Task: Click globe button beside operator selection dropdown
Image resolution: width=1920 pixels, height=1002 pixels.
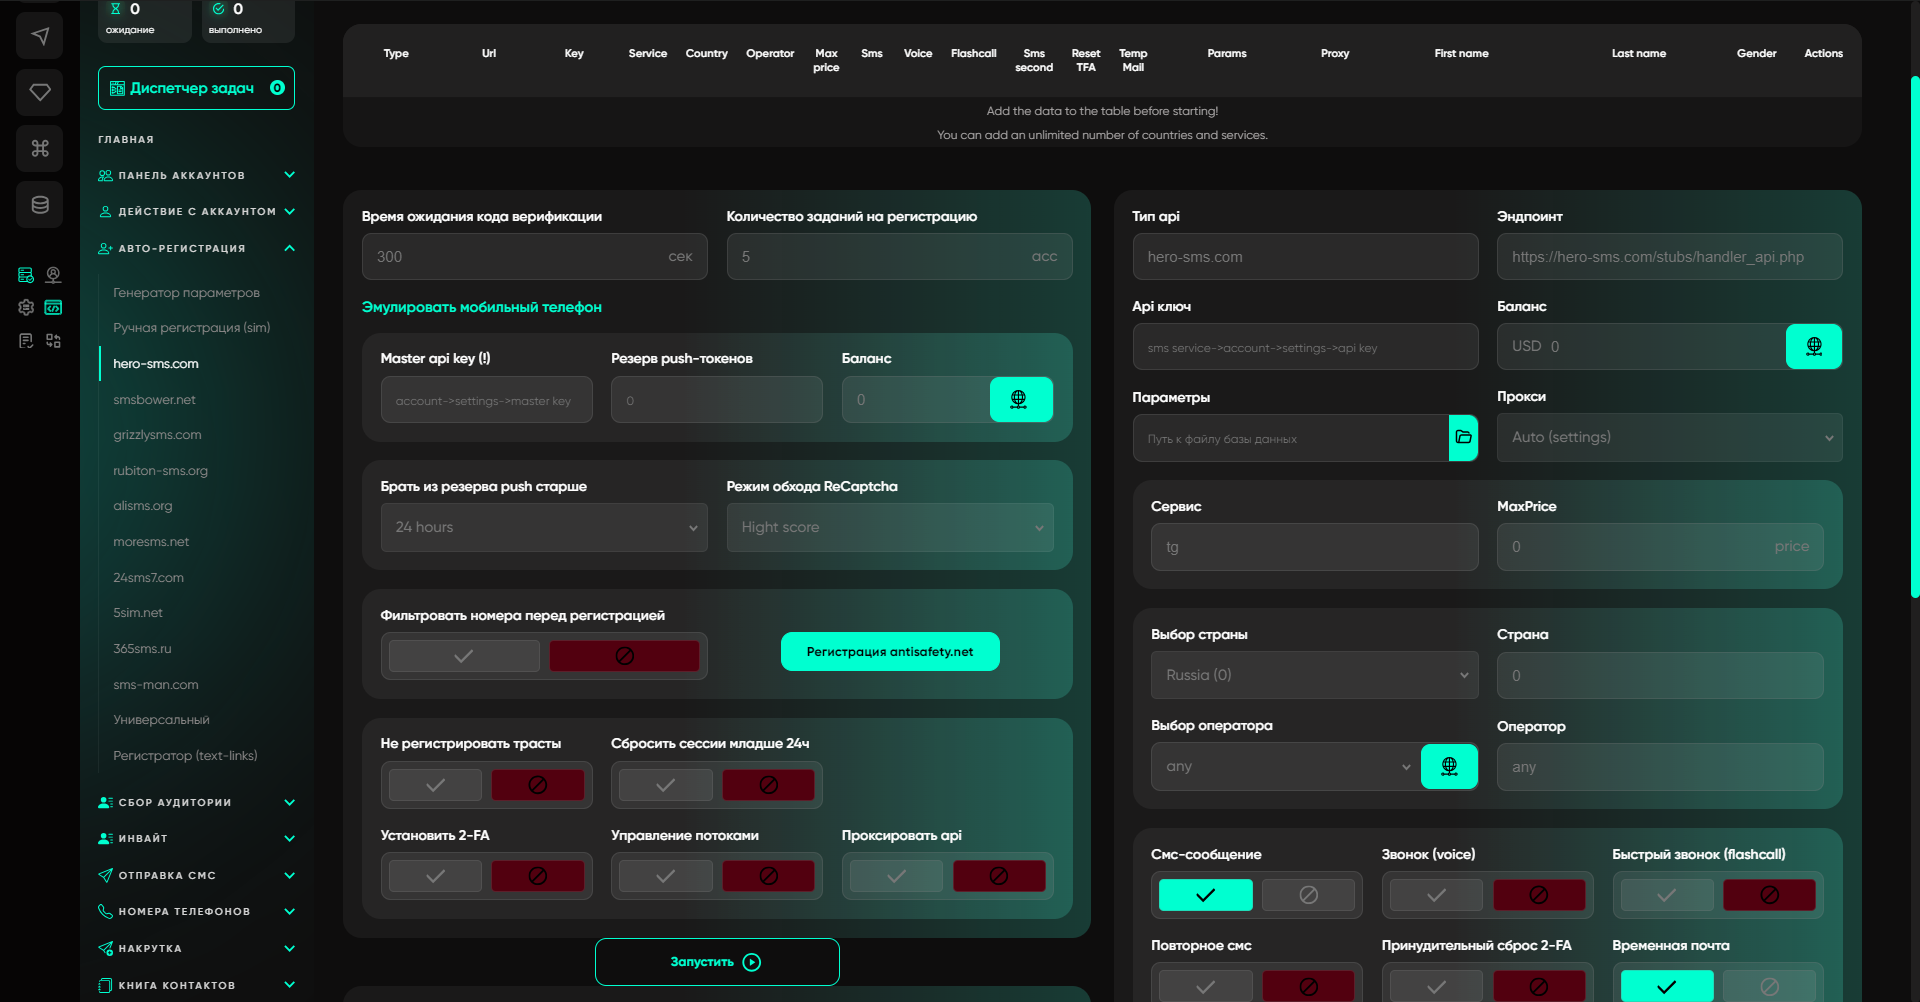Action: (1448, 766)
